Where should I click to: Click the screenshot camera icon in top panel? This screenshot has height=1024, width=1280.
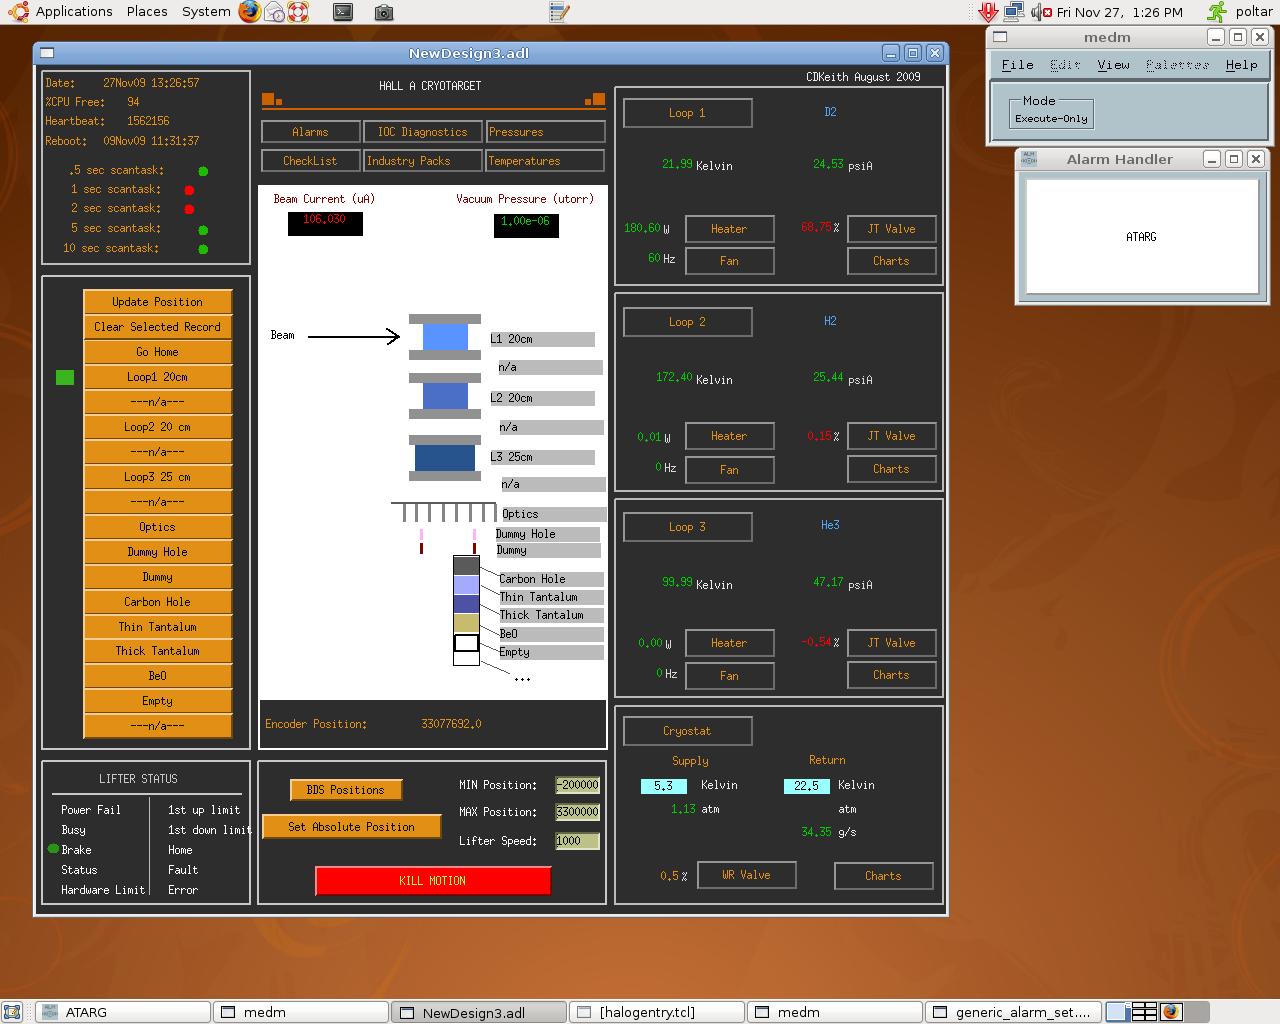pyautogui.click(x=384, y=12)
